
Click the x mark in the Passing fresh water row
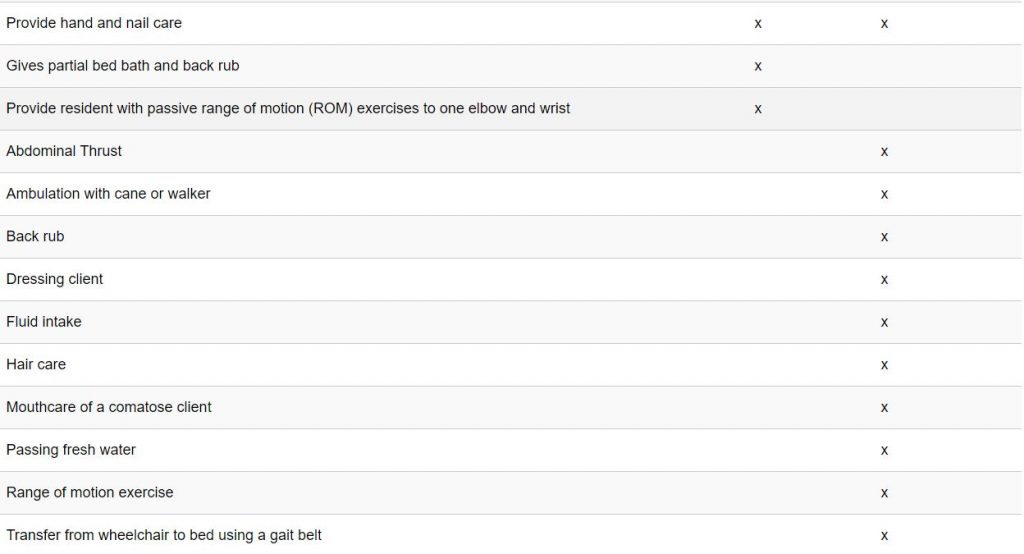click(884, 451)
